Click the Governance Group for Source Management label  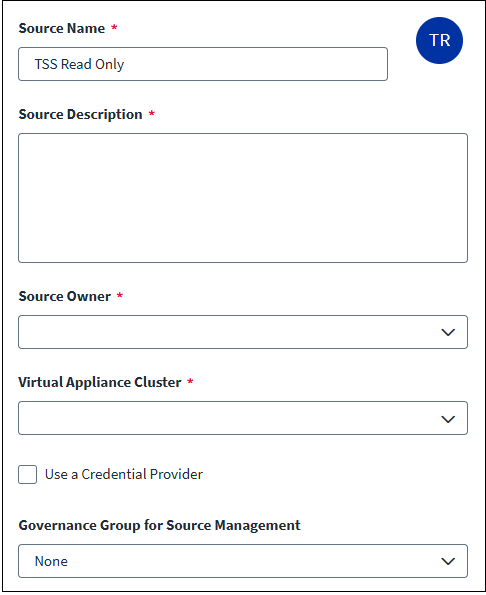click(159, 525)
